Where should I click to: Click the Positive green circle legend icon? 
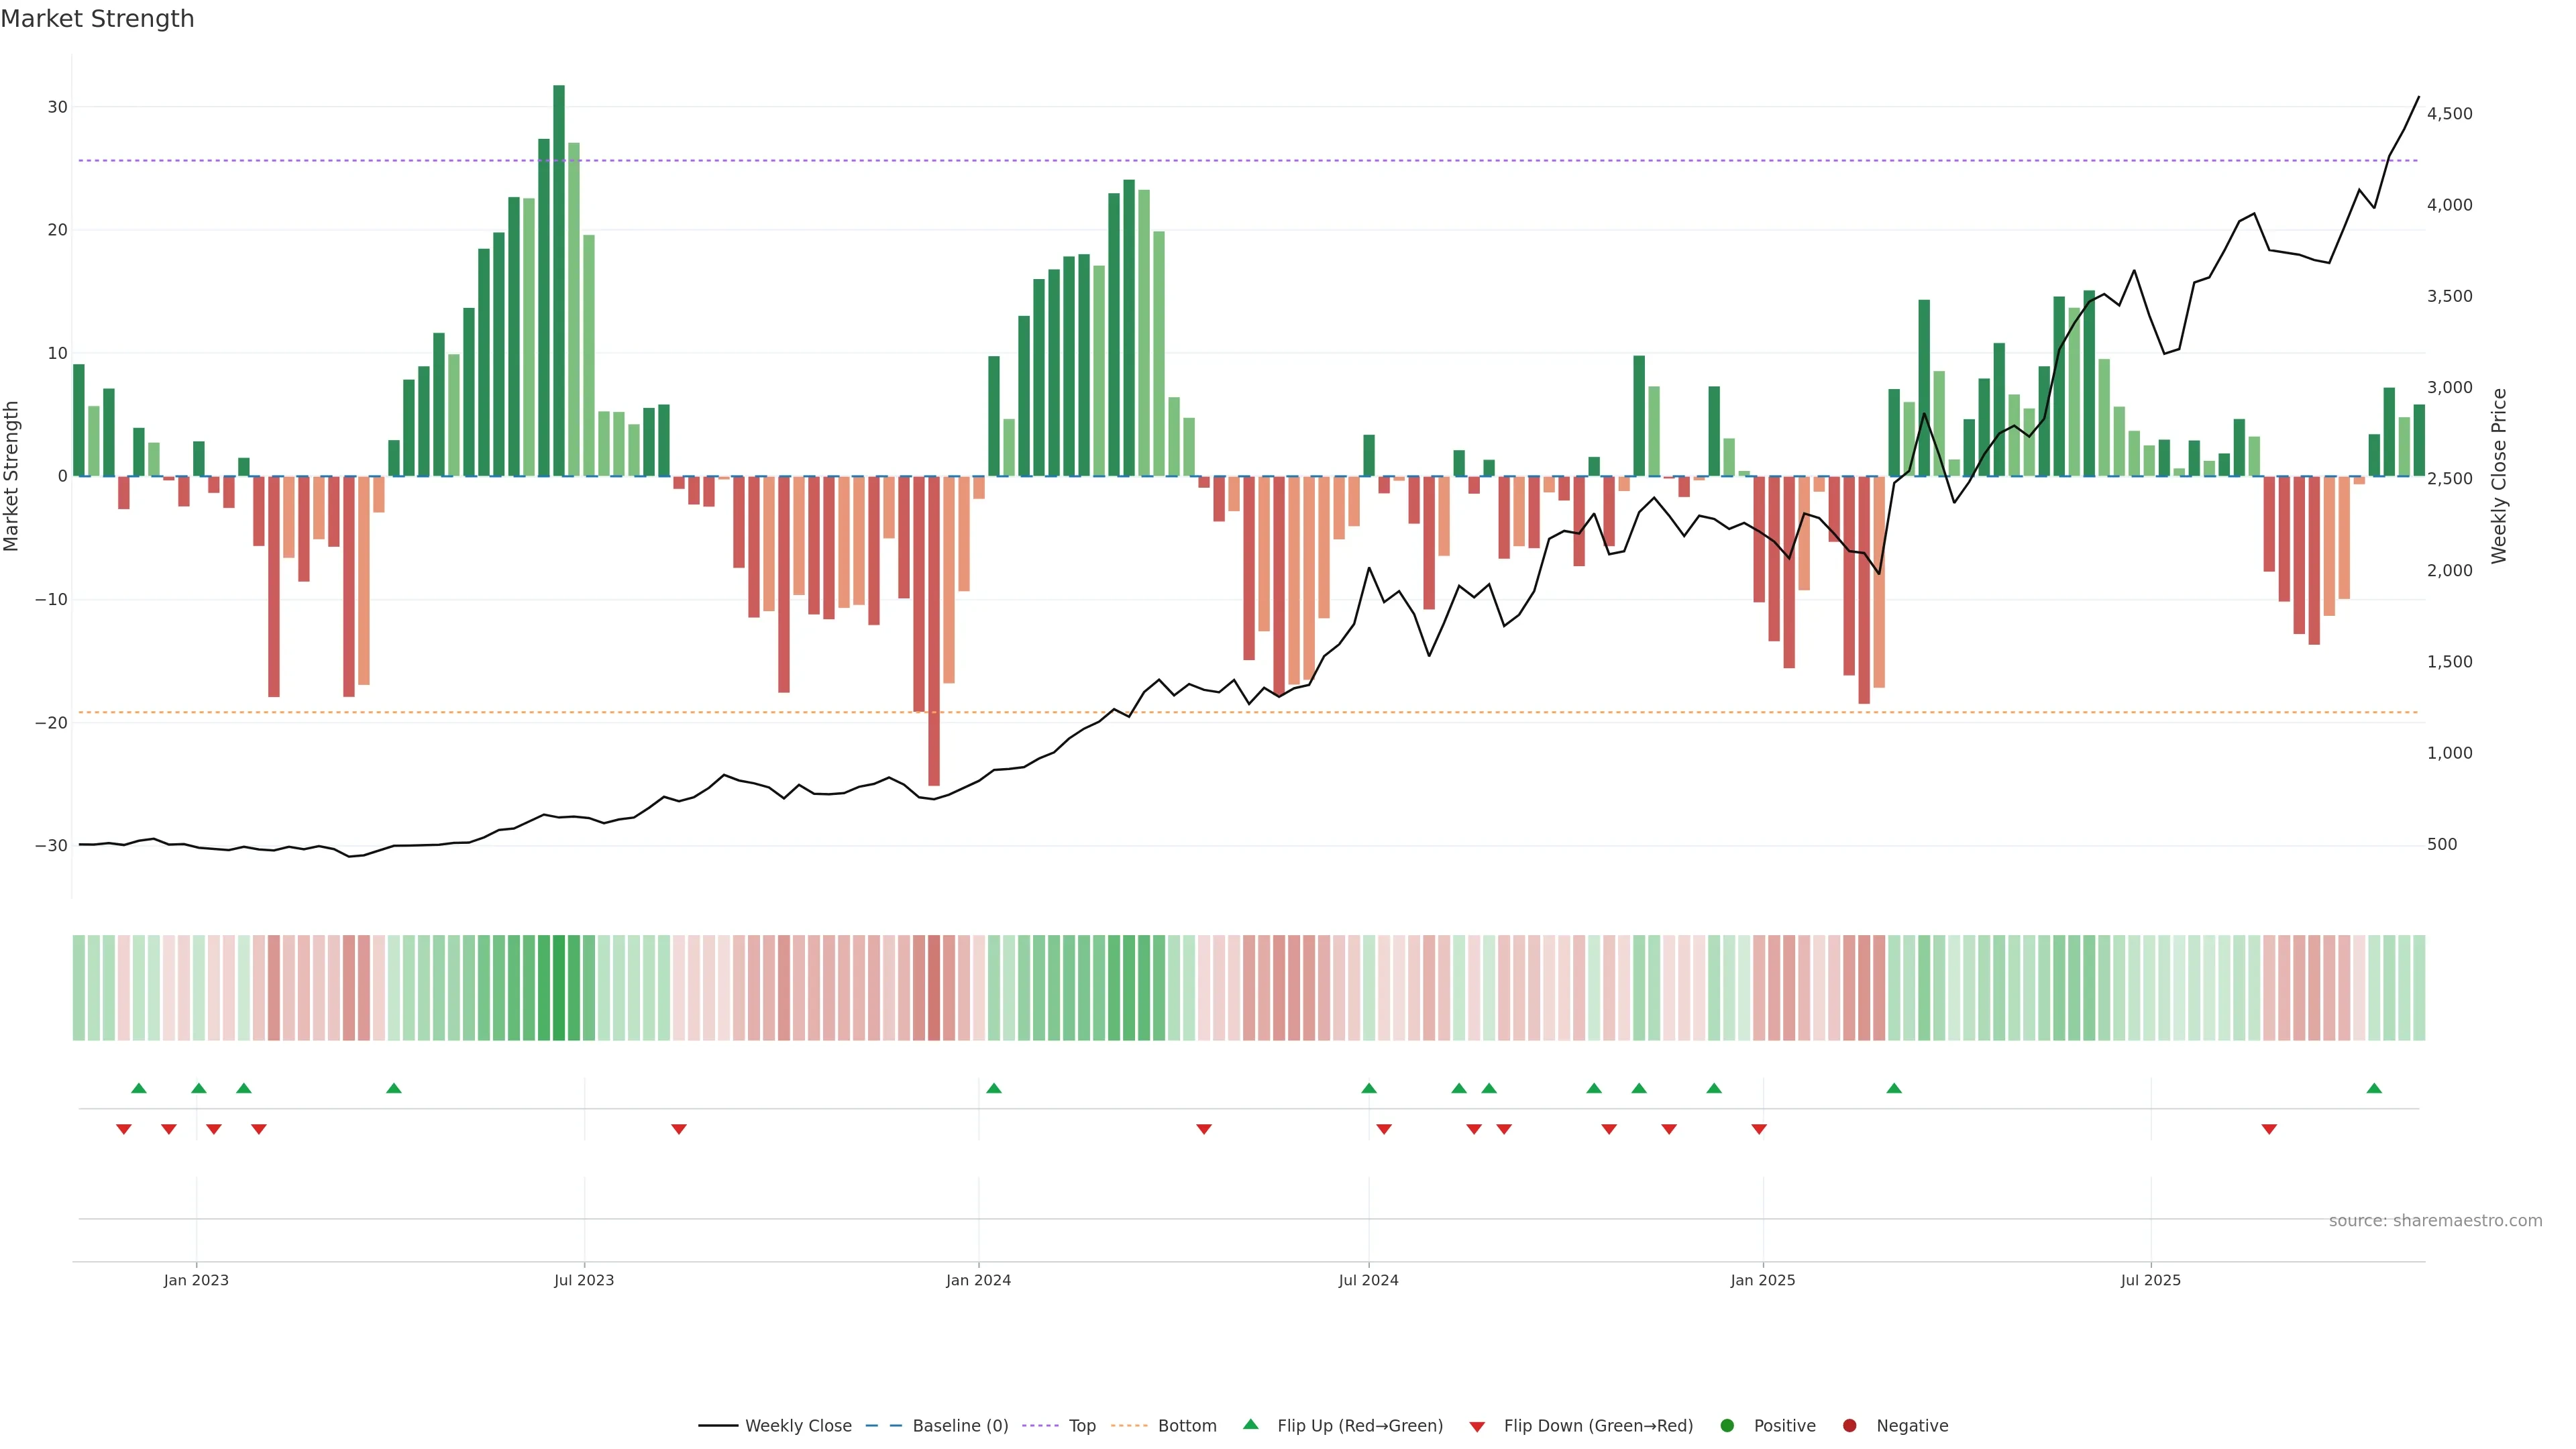click(1727, 1426)
